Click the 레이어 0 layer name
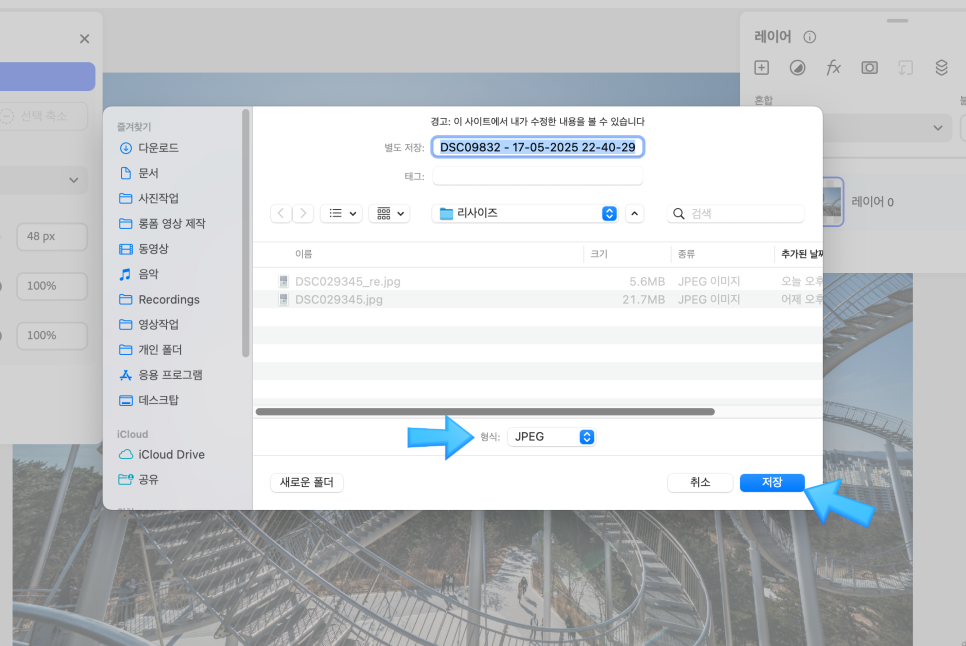 pos(872,202)
